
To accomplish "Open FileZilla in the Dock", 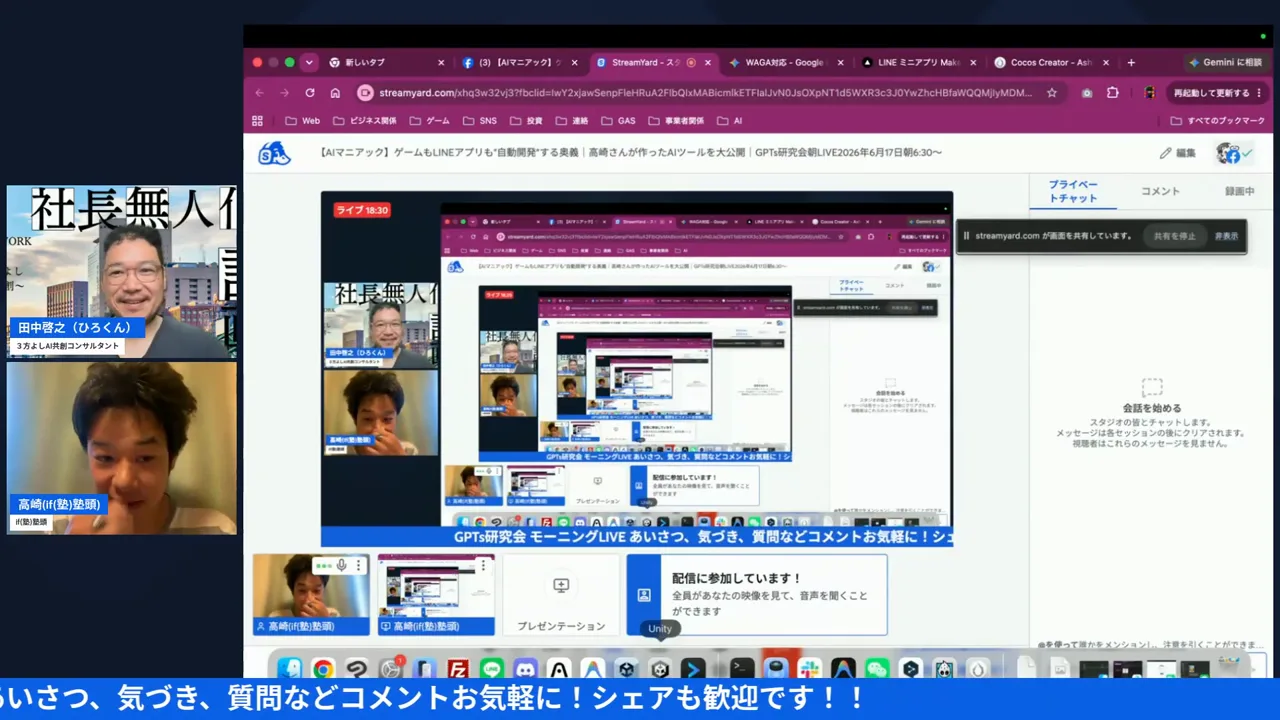I will [x=458, y=668].
